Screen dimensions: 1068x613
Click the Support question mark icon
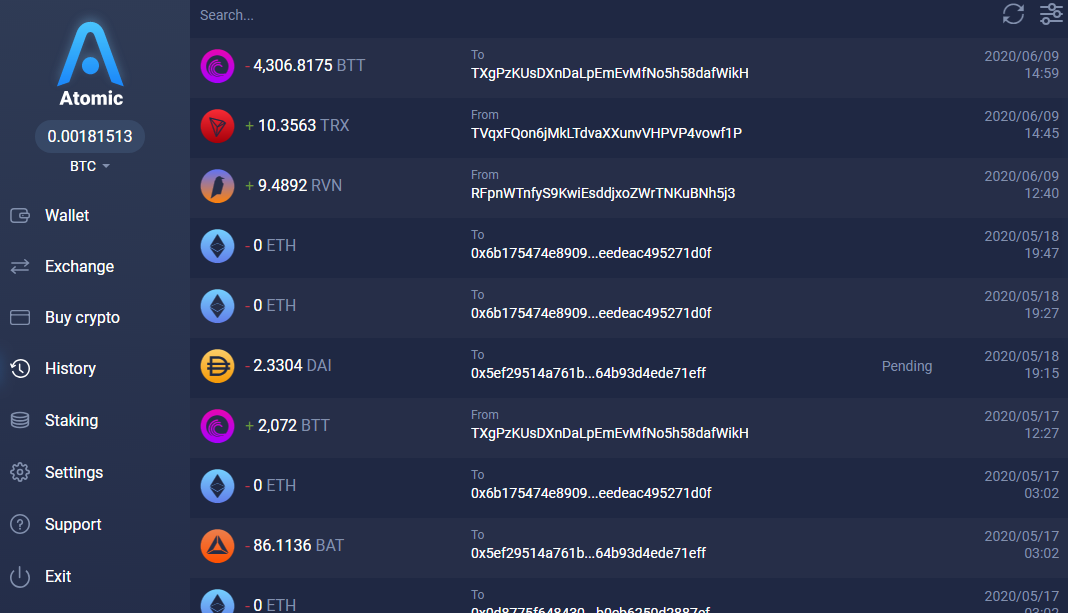(20, 524)
